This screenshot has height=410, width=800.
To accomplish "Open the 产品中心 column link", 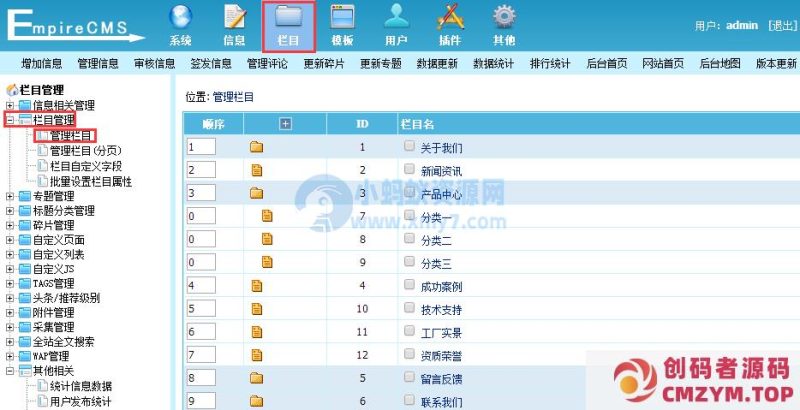I will (x=441, y=194).
